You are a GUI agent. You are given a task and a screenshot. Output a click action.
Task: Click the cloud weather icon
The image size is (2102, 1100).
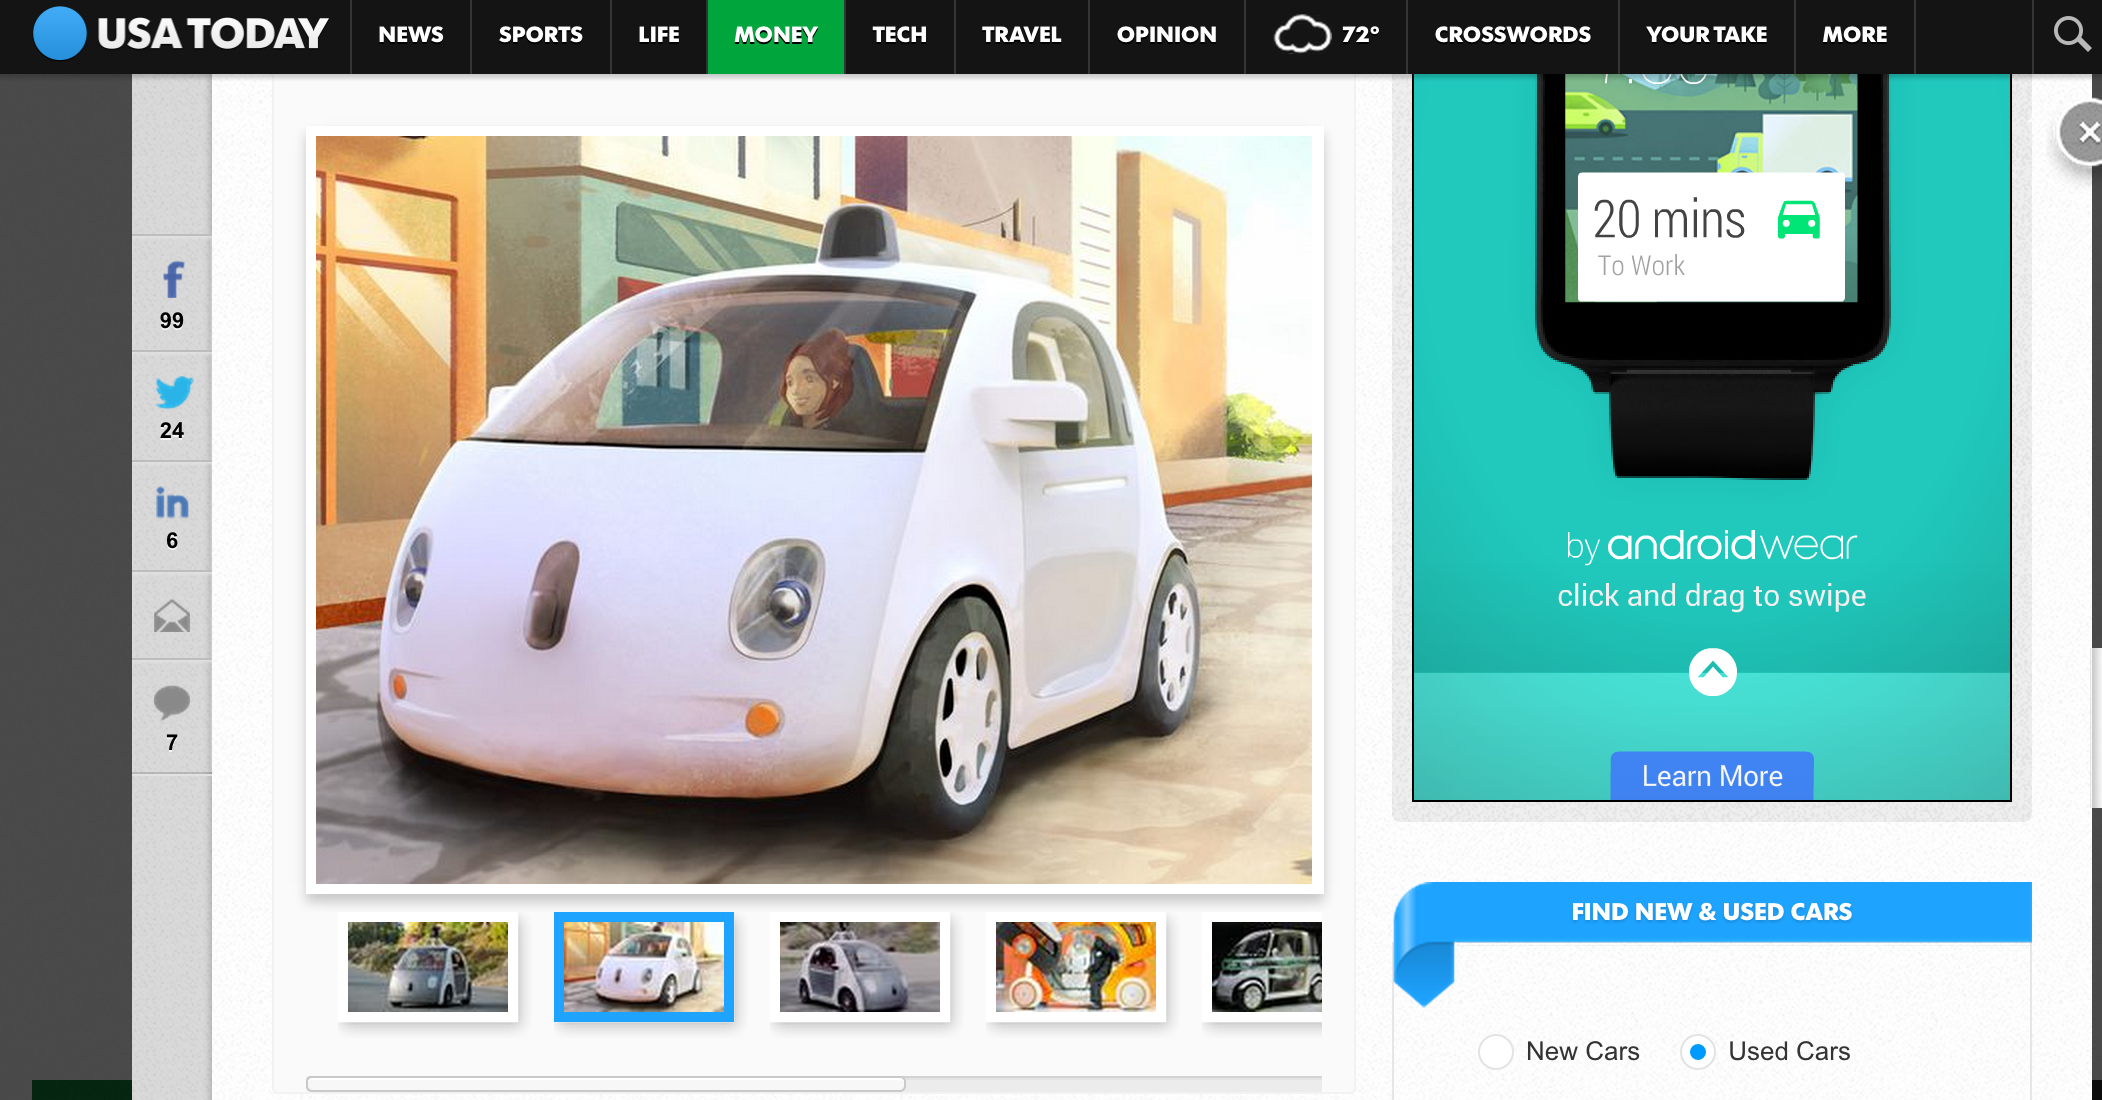click(x=1302, y=35)
